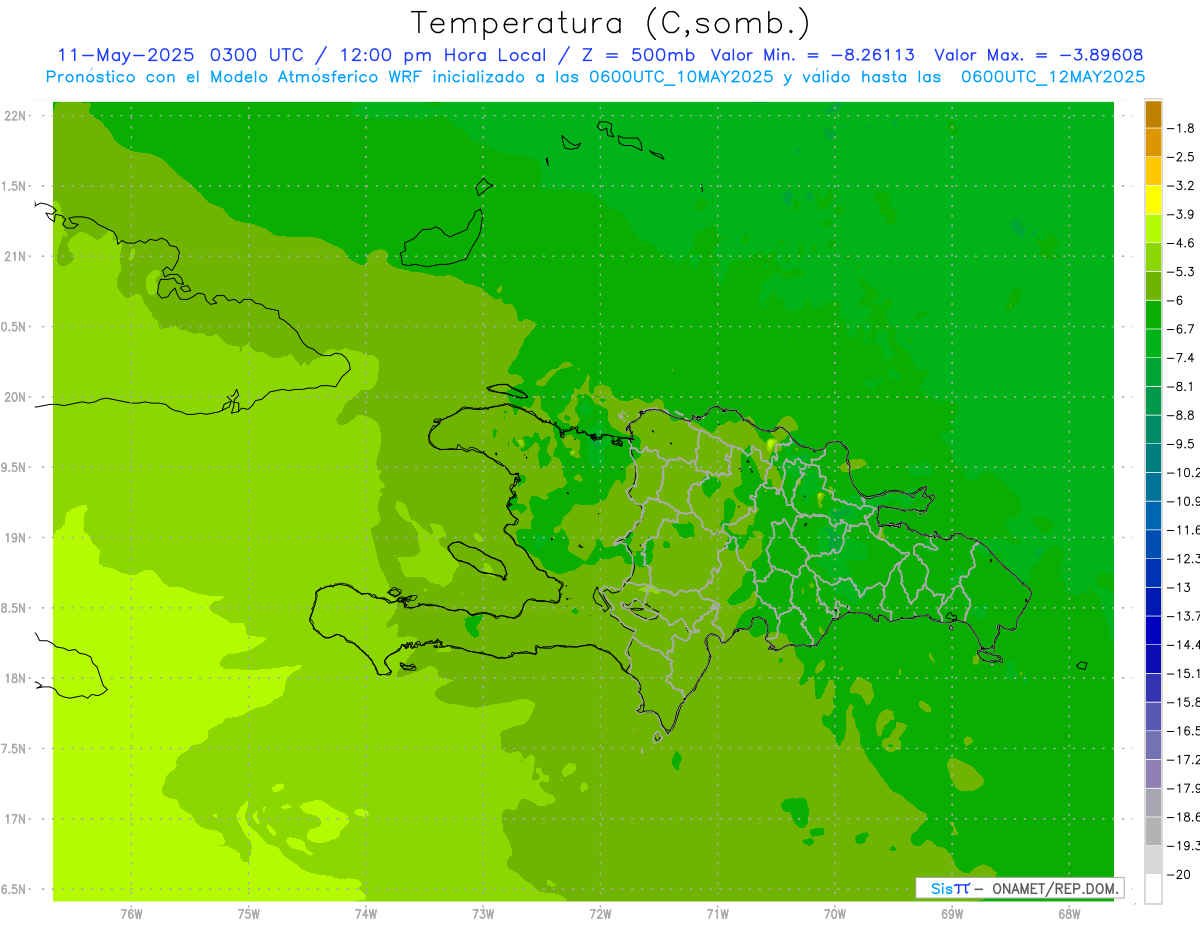The width and height of the screenshot is (1200, 927).
Task: Select the "76W" longitude label
Action: [x=131, y=913]
